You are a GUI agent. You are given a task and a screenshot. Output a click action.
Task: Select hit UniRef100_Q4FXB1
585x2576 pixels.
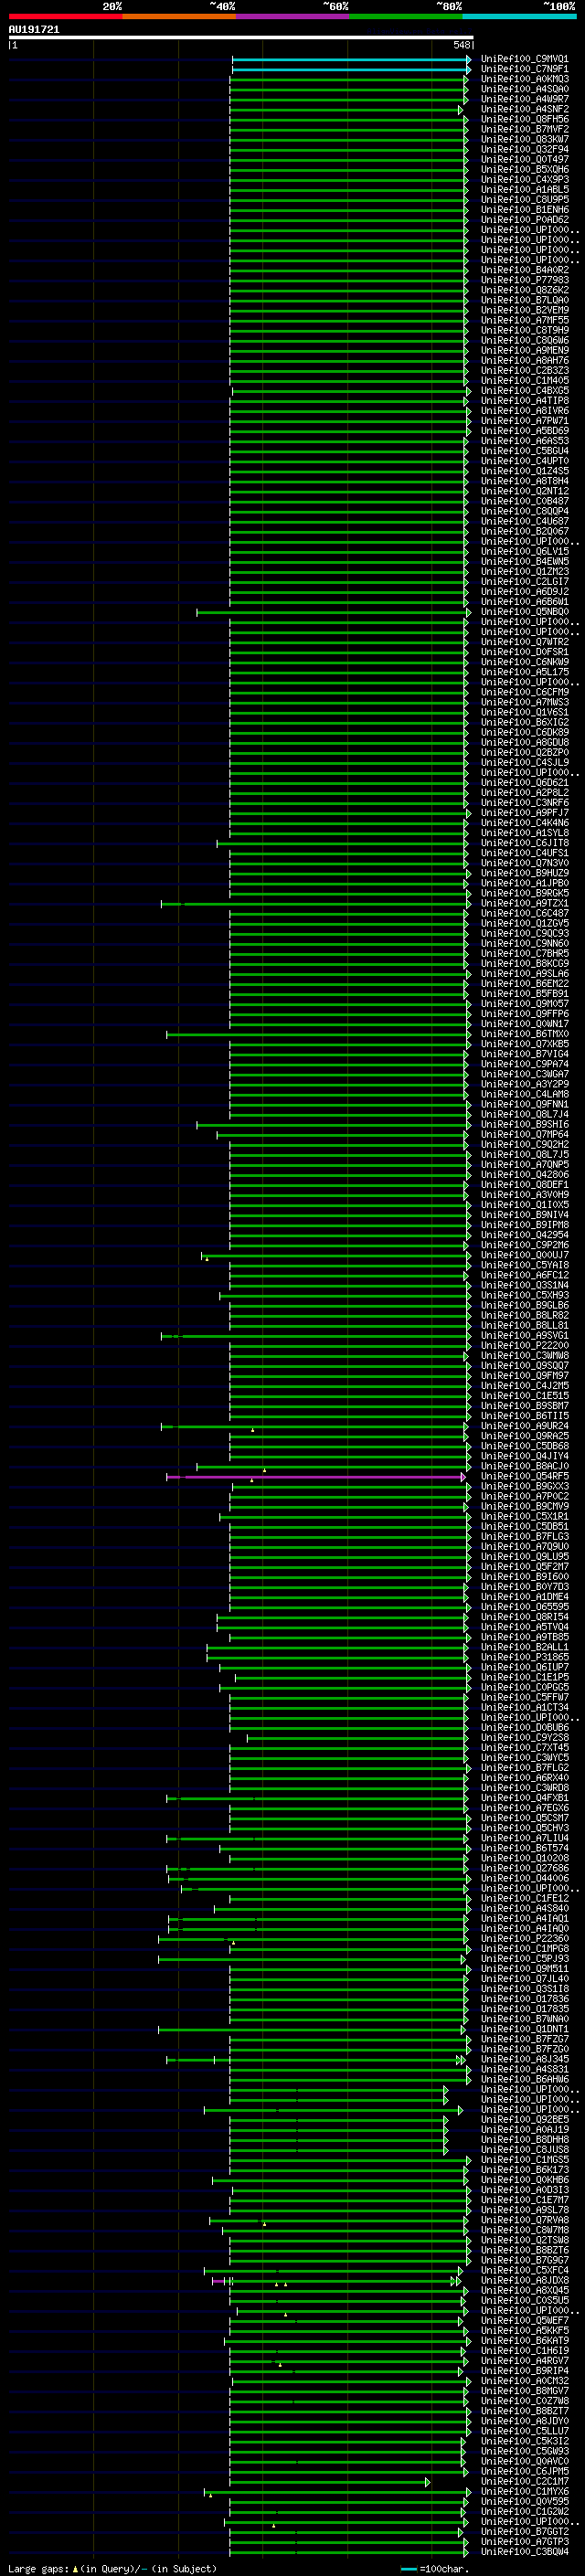(x=525, y=1797)
